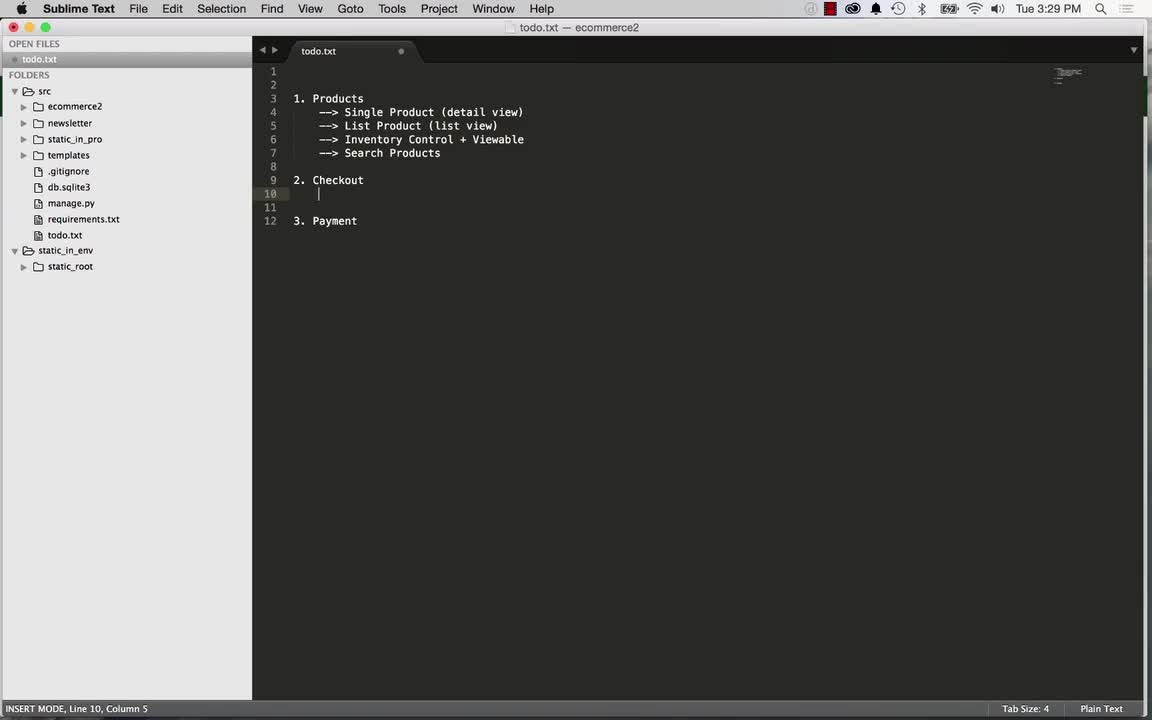Click the todo.txt file icon in the src folder
The width and height of the screenshot is (1152, 720).
tap(39, 236)
